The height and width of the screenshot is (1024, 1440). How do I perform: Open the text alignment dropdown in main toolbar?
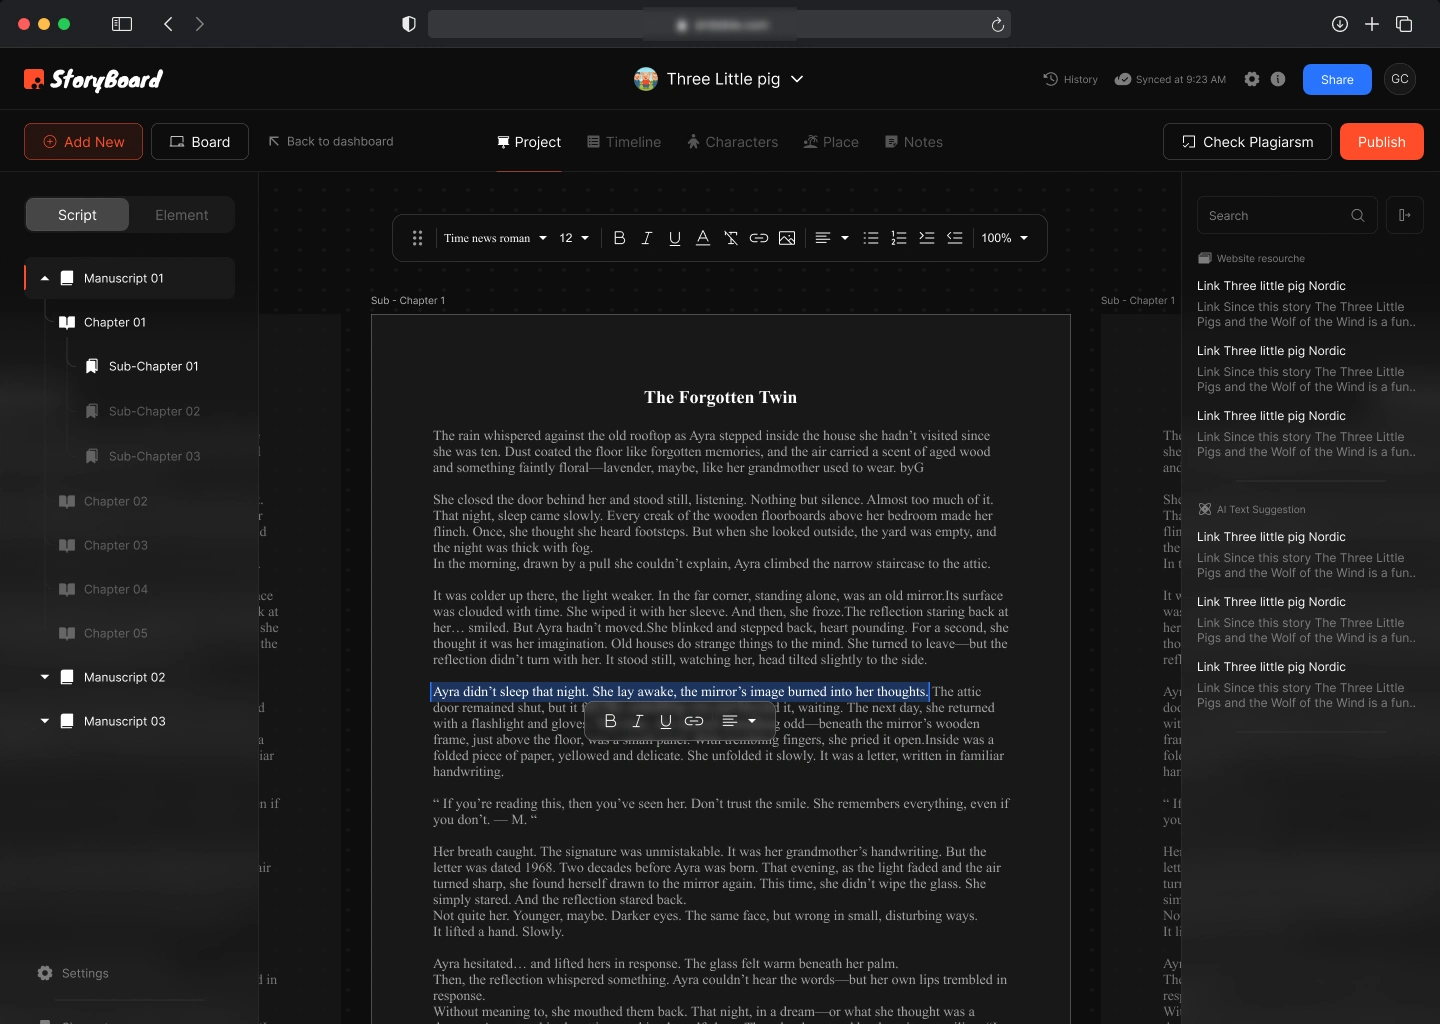point(832,238)
